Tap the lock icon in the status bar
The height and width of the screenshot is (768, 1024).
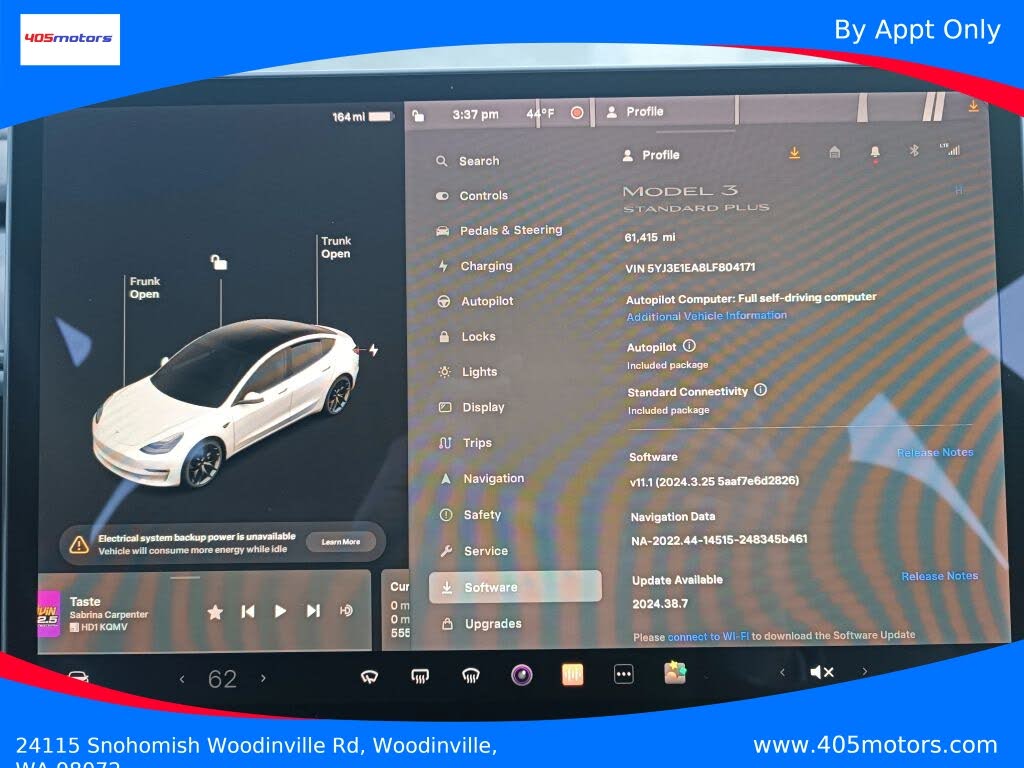tap(419, 116)
